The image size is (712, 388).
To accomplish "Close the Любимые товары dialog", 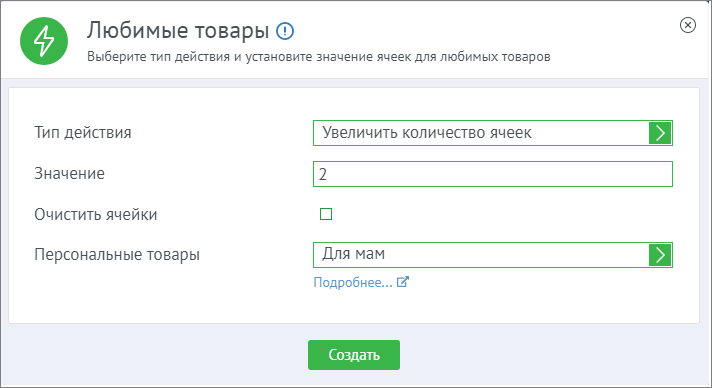I will [688, 25].
